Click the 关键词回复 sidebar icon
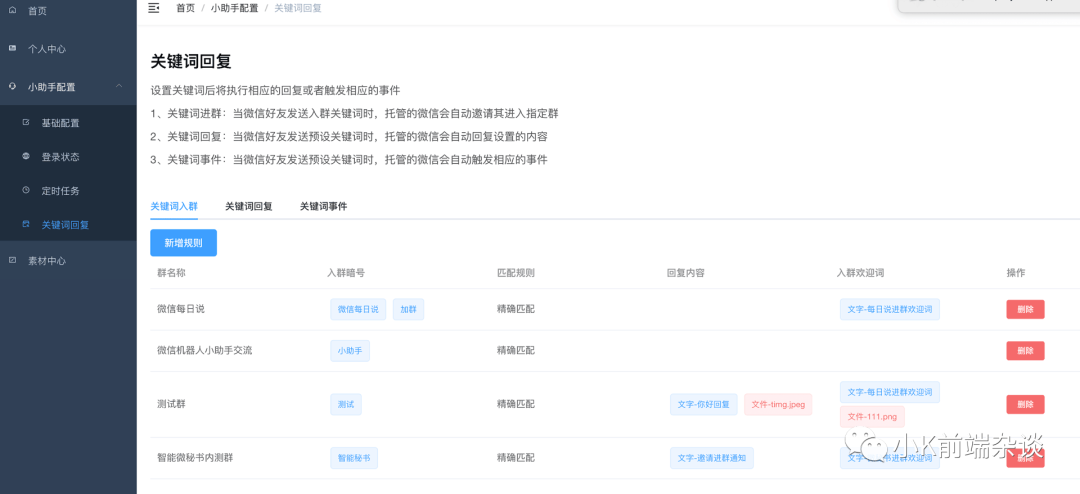 tap(26, 224)
